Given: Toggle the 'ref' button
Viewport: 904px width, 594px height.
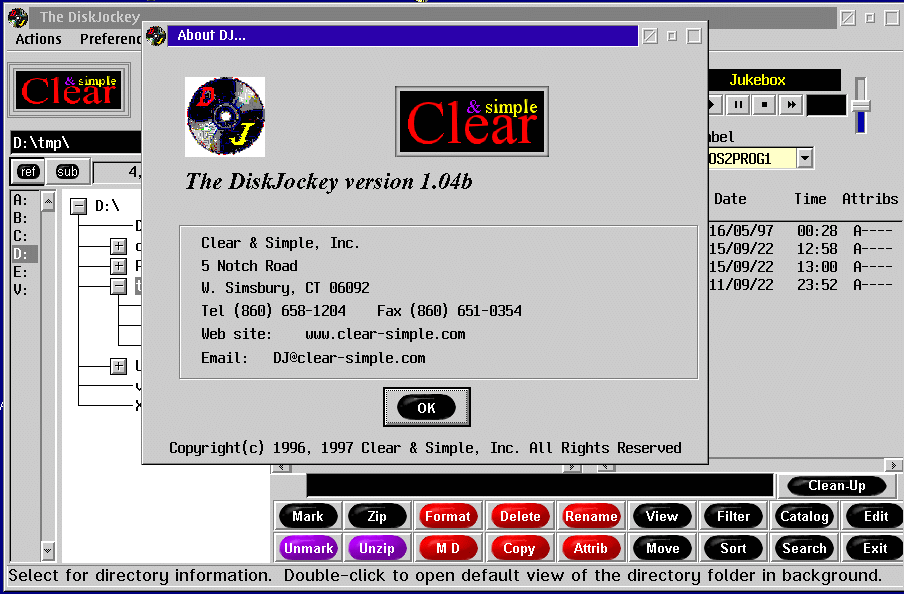Looking at the screenshot, I should pyautogui.click(x=28, y=171).
